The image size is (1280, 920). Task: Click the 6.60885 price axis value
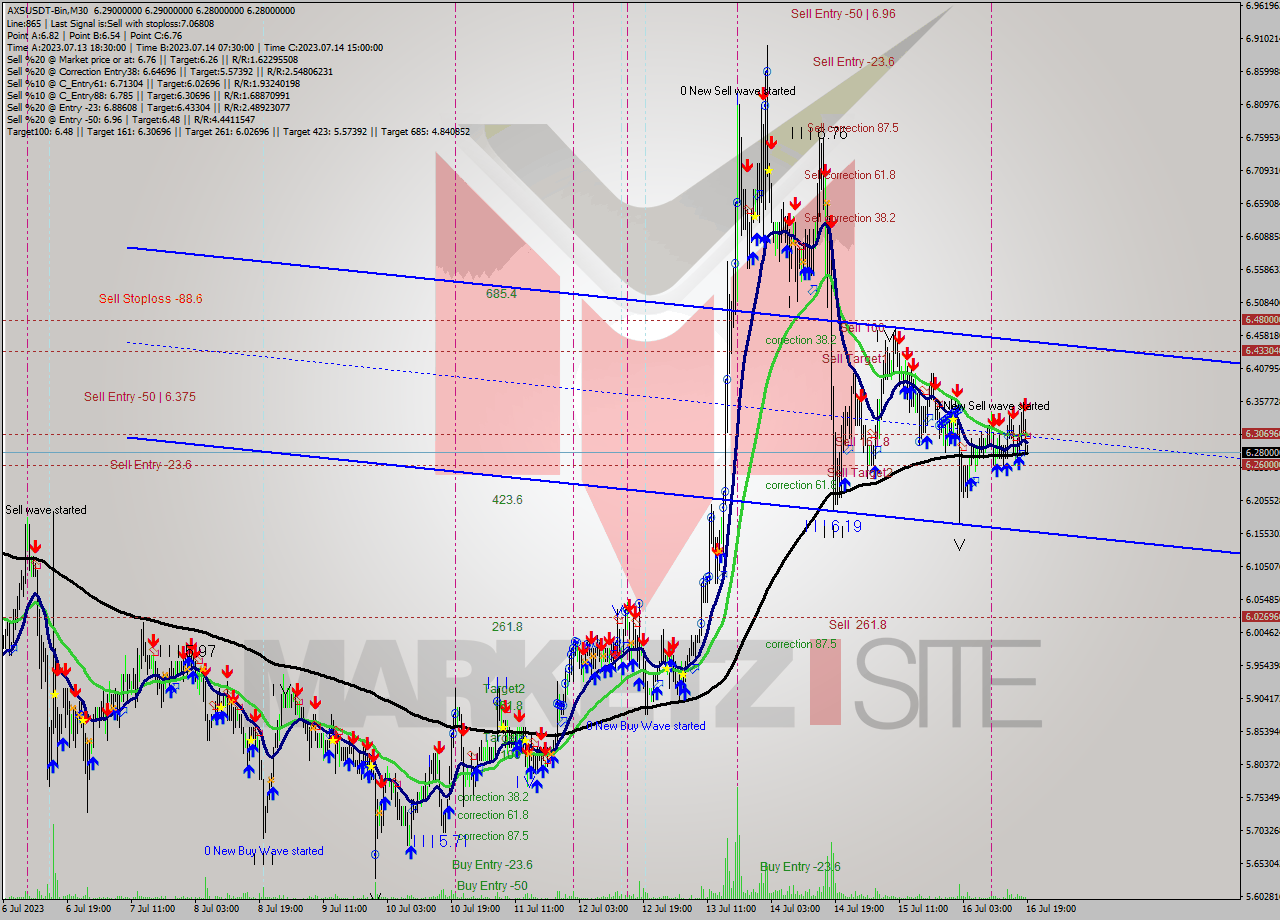pos(1262,236)
